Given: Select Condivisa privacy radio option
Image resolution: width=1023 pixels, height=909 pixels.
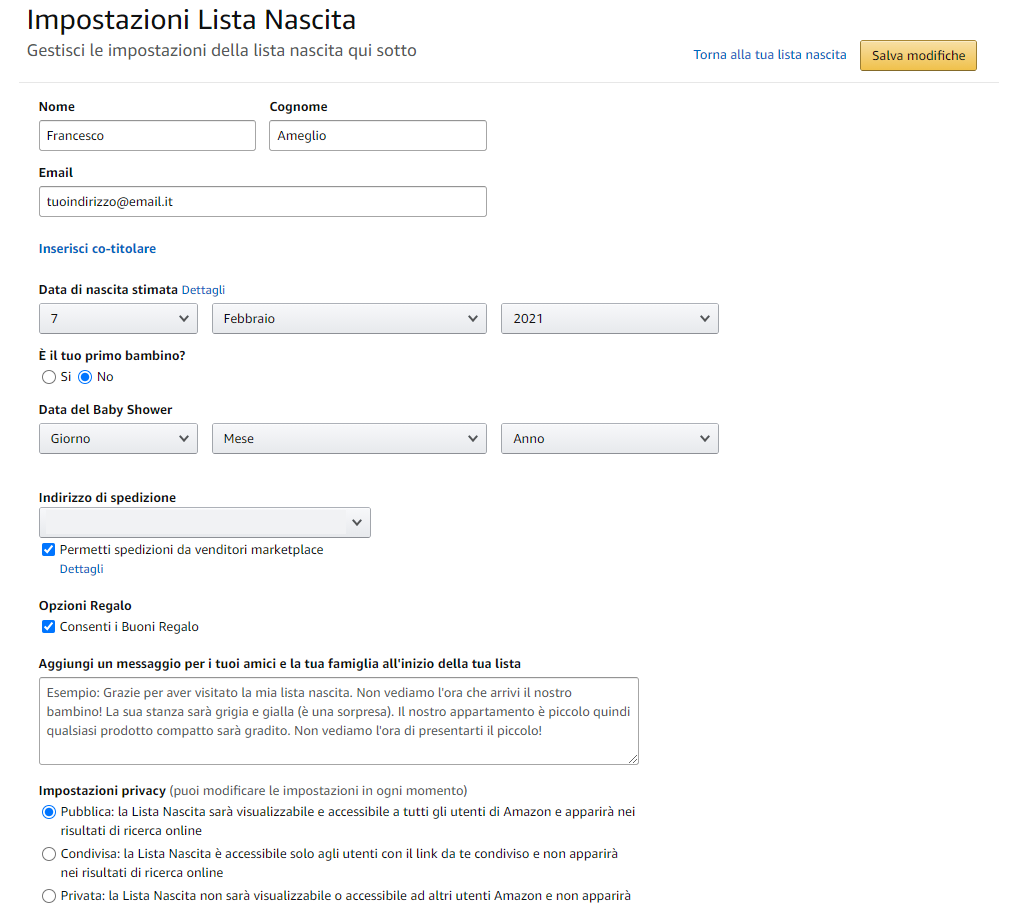Looking at the screenshot, I should coord(48,854).
